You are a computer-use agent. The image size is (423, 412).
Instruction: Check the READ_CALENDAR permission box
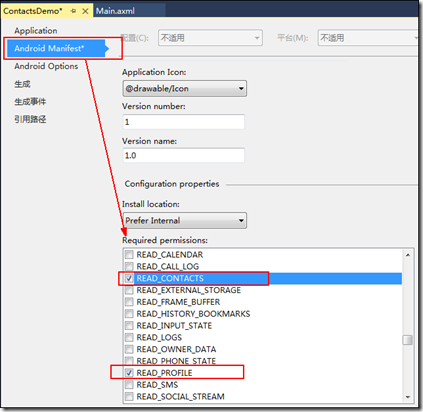(129, 255)
